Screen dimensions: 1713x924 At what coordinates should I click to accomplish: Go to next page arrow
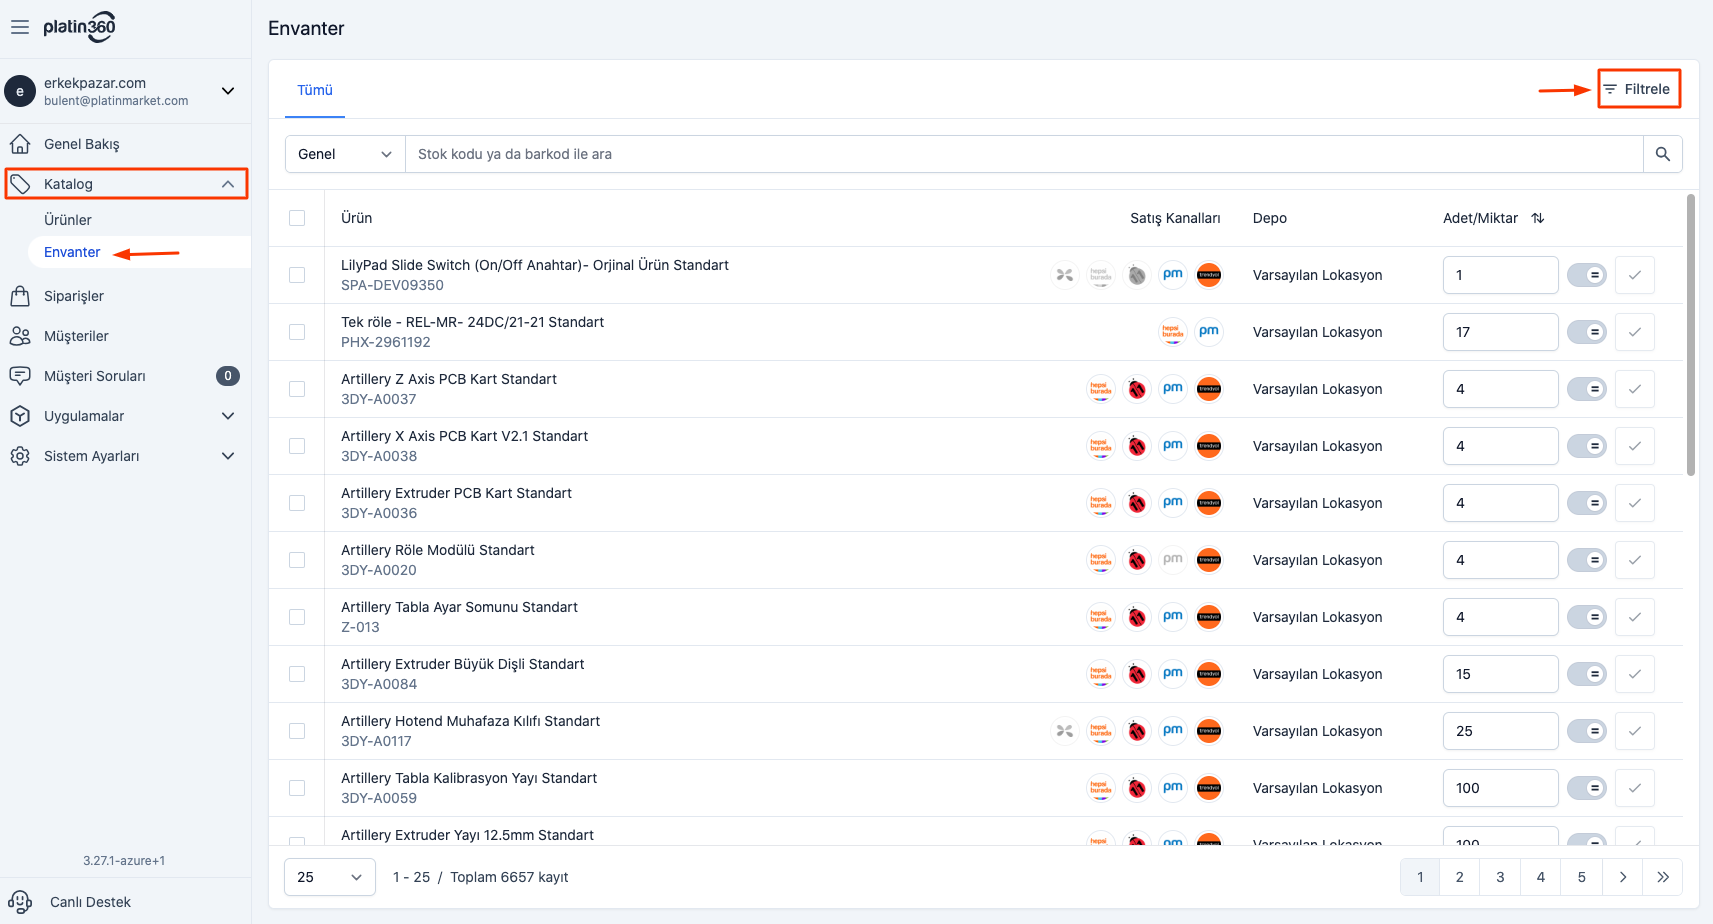point(1622,877)
